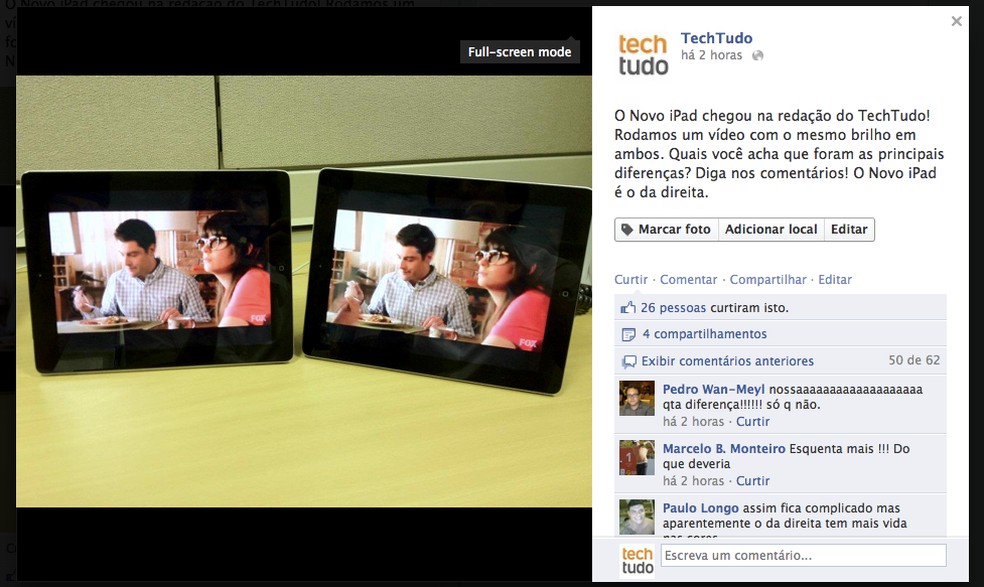984x587 pixels.
Task: Enter Full-screen mode
Action: 519,51
